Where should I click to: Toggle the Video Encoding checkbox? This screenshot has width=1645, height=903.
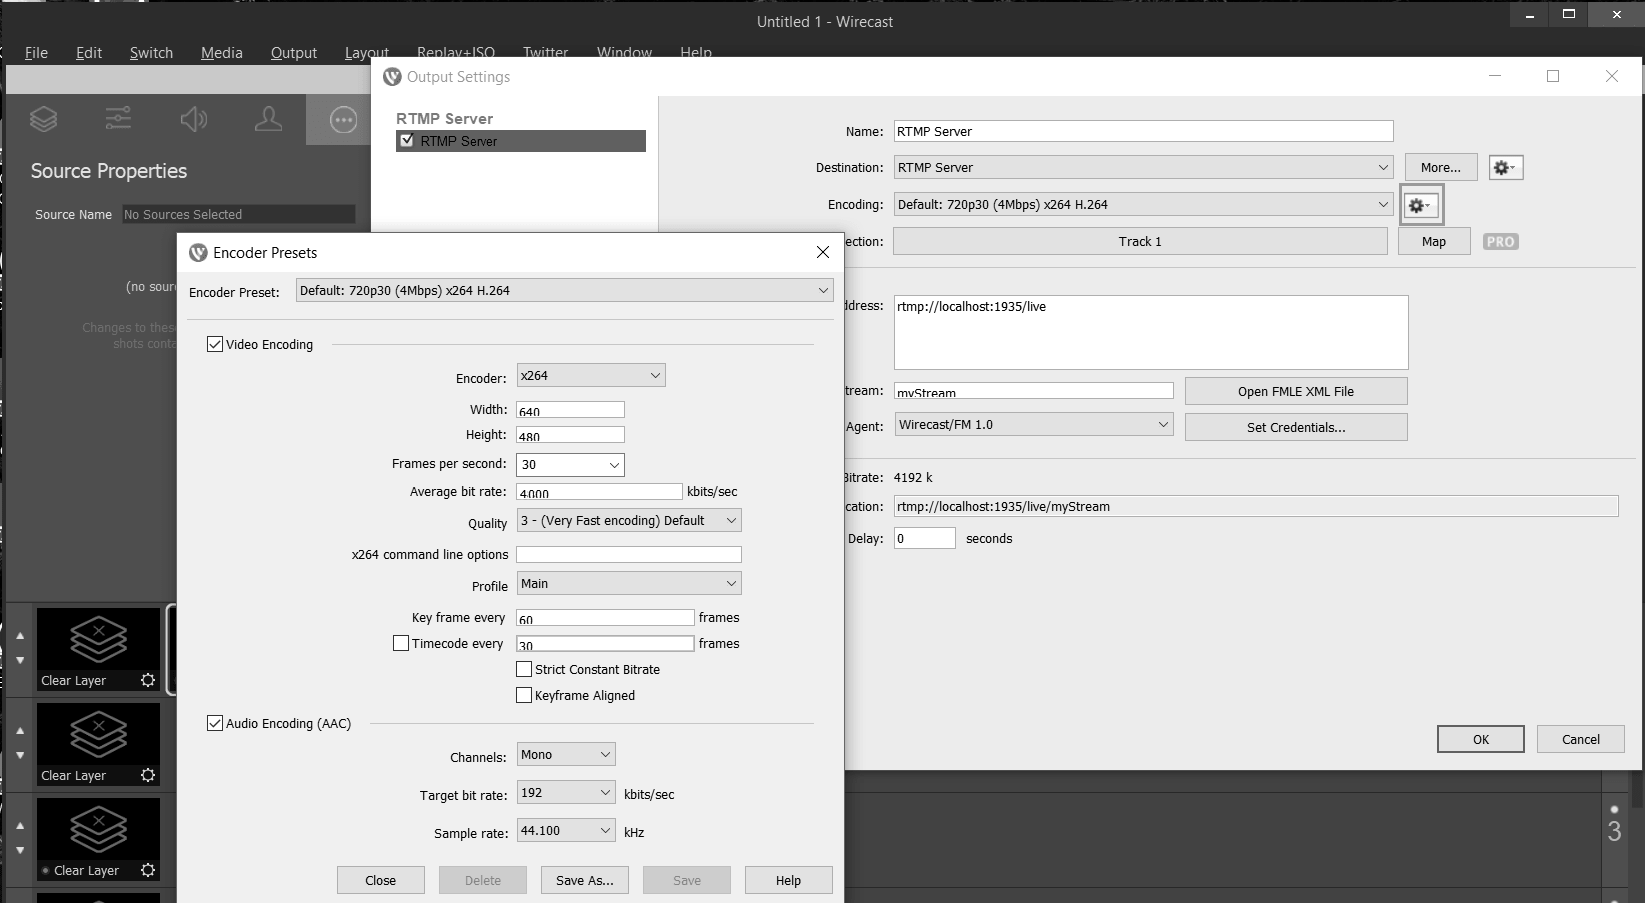(215, 343)
